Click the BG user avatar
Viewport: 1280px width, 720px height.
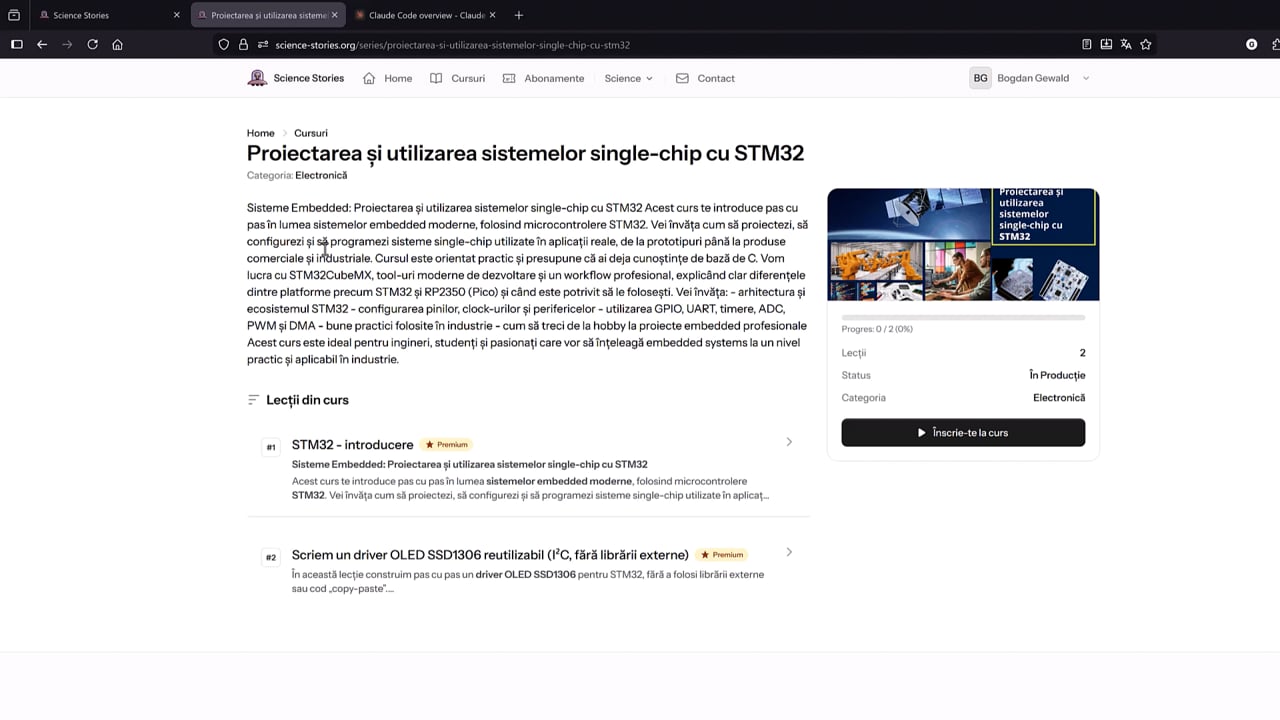pos(980,78)
